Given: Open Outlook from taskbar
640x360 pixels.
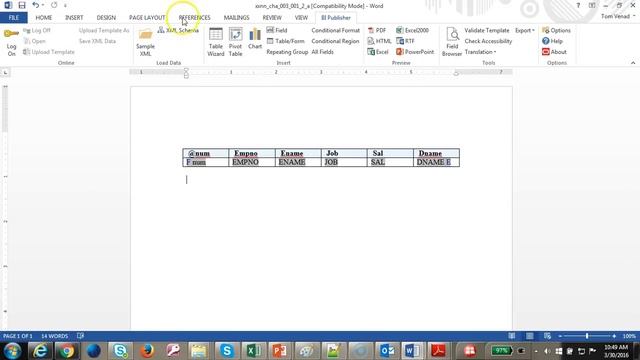Looking at the screenshot, I should point(387,351).
